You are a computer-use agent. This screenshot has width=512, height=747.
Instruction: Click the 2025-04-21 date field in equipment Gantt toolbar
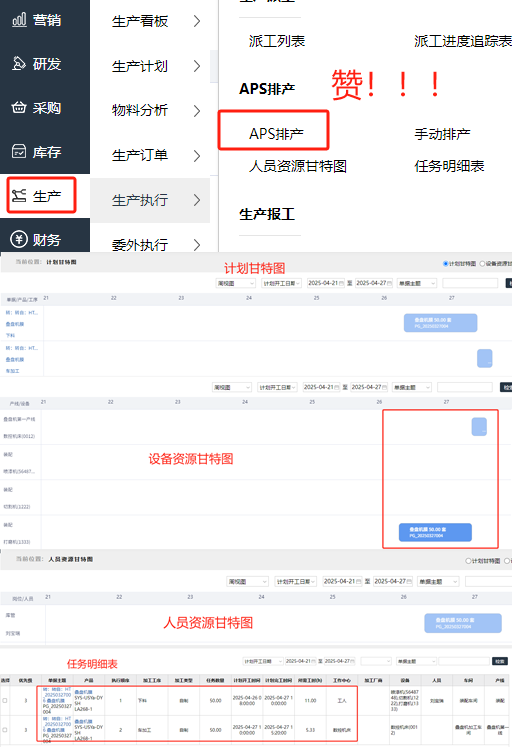[321, 387]
